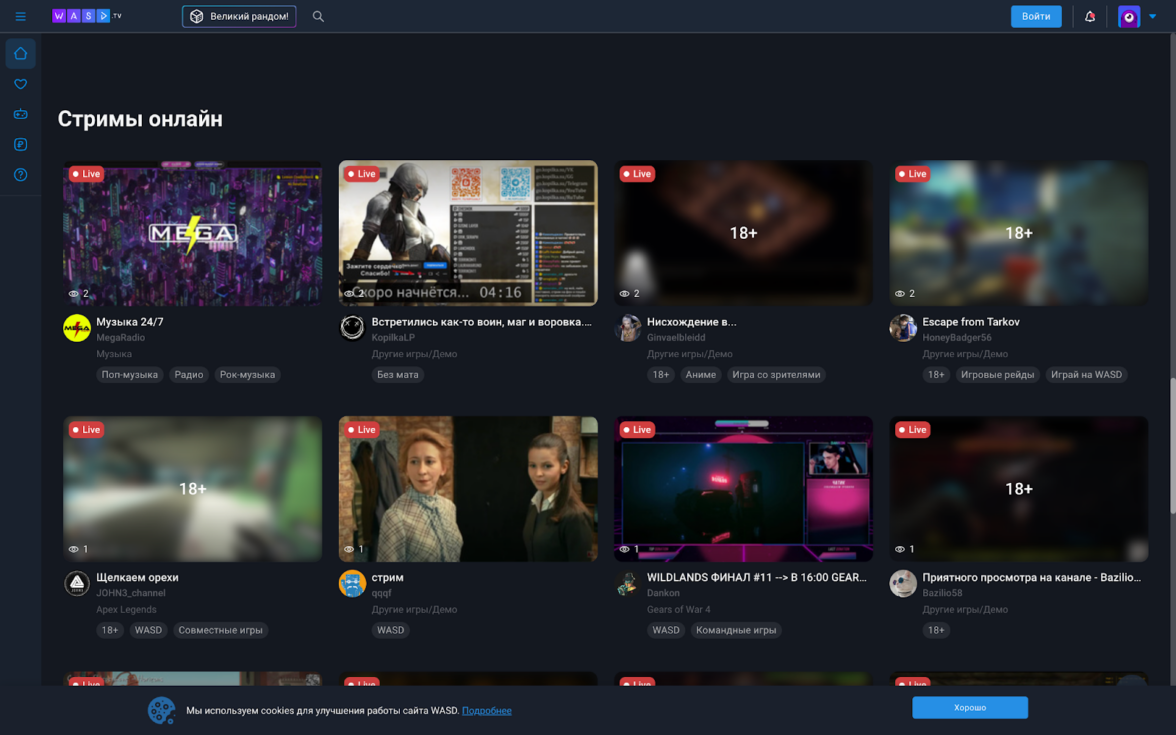This screenshot has width=1176, height=735.
Task: Click the WASD.tv logo
Action: (x=86, y=16)
